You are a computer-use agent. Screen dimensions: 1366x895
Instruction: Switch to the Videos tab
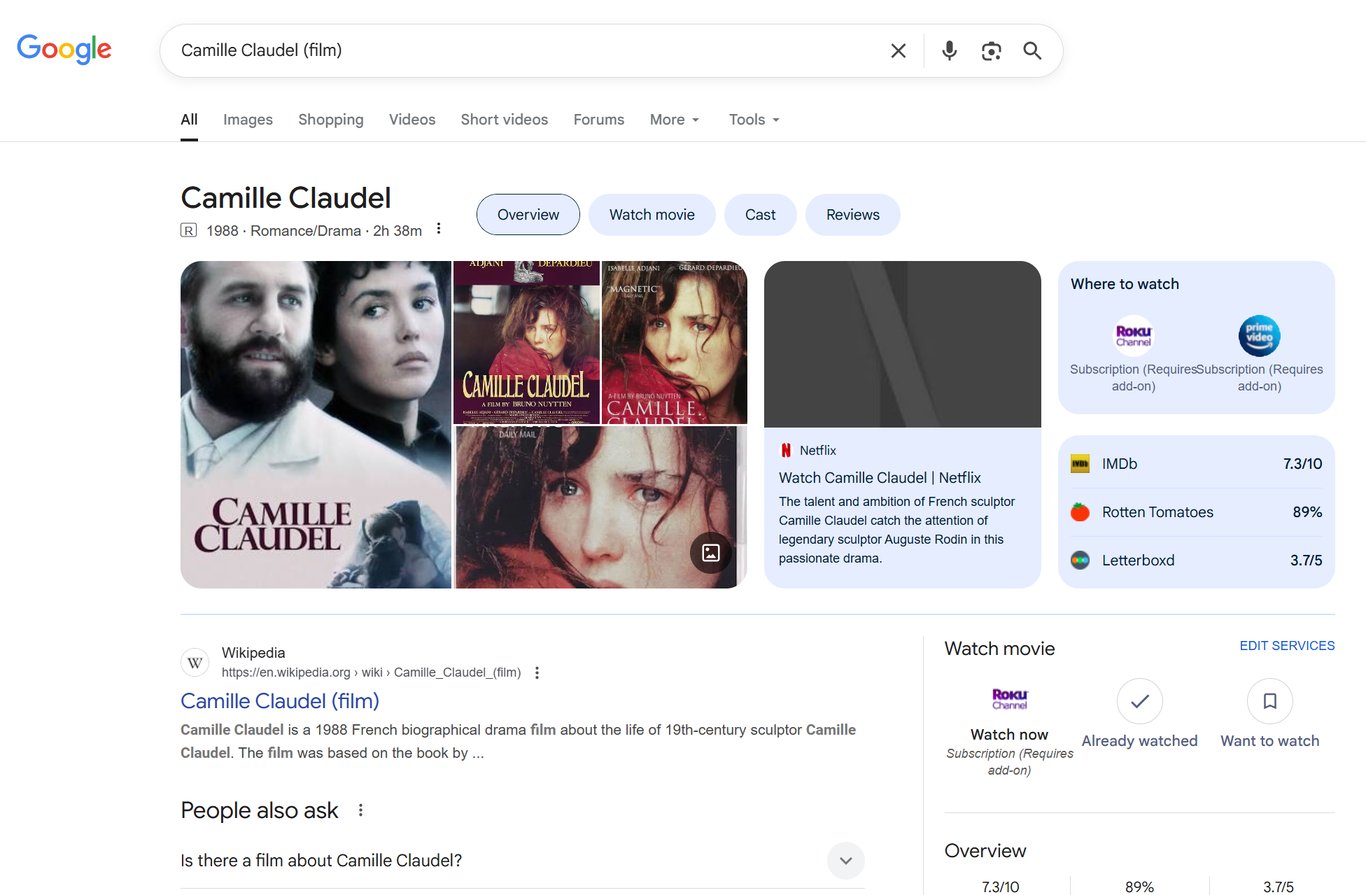point(412,120)
